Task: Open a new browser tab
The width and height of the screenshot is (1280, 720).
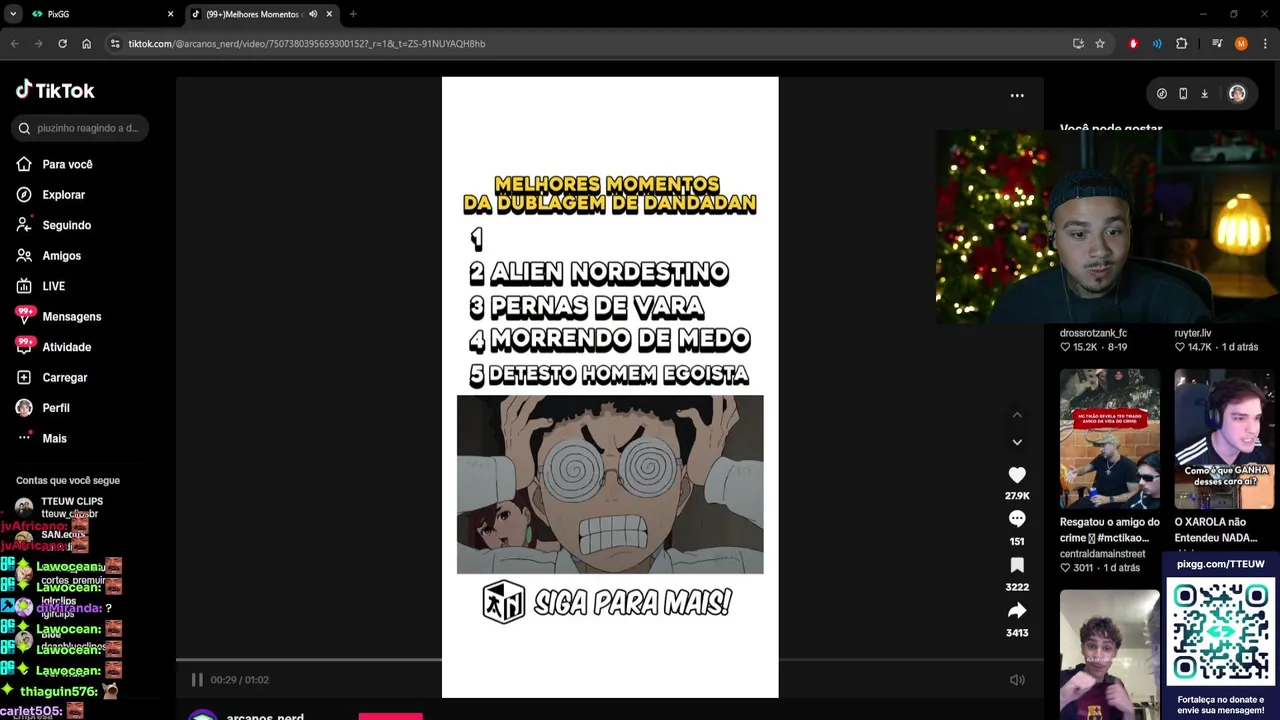Action: click(x=353, y=14)
